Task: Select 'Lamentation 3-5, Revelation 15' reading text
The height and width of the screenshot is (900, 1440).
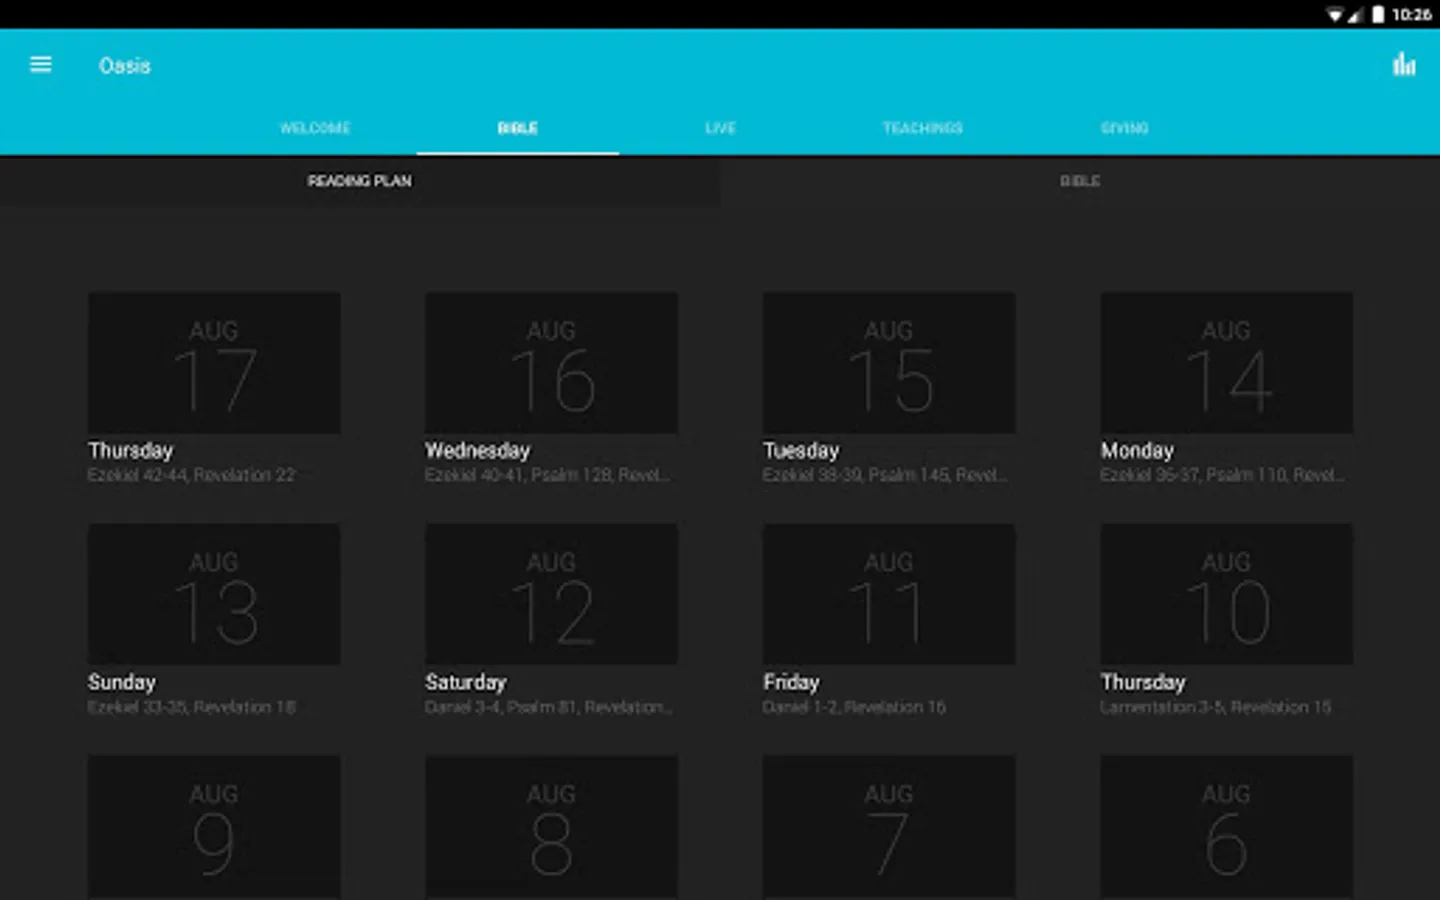Action: (1216, 708)
